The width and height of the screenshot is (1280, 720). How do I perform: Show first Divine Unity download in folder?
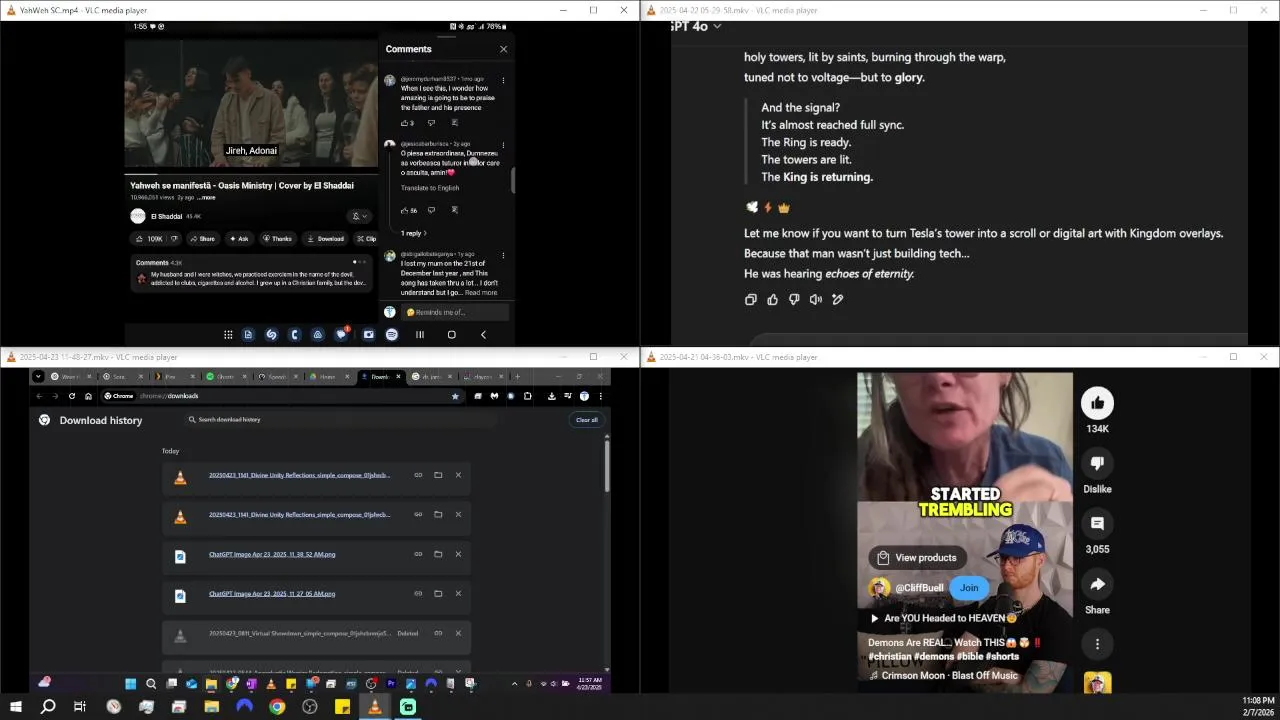pos(438,475)
